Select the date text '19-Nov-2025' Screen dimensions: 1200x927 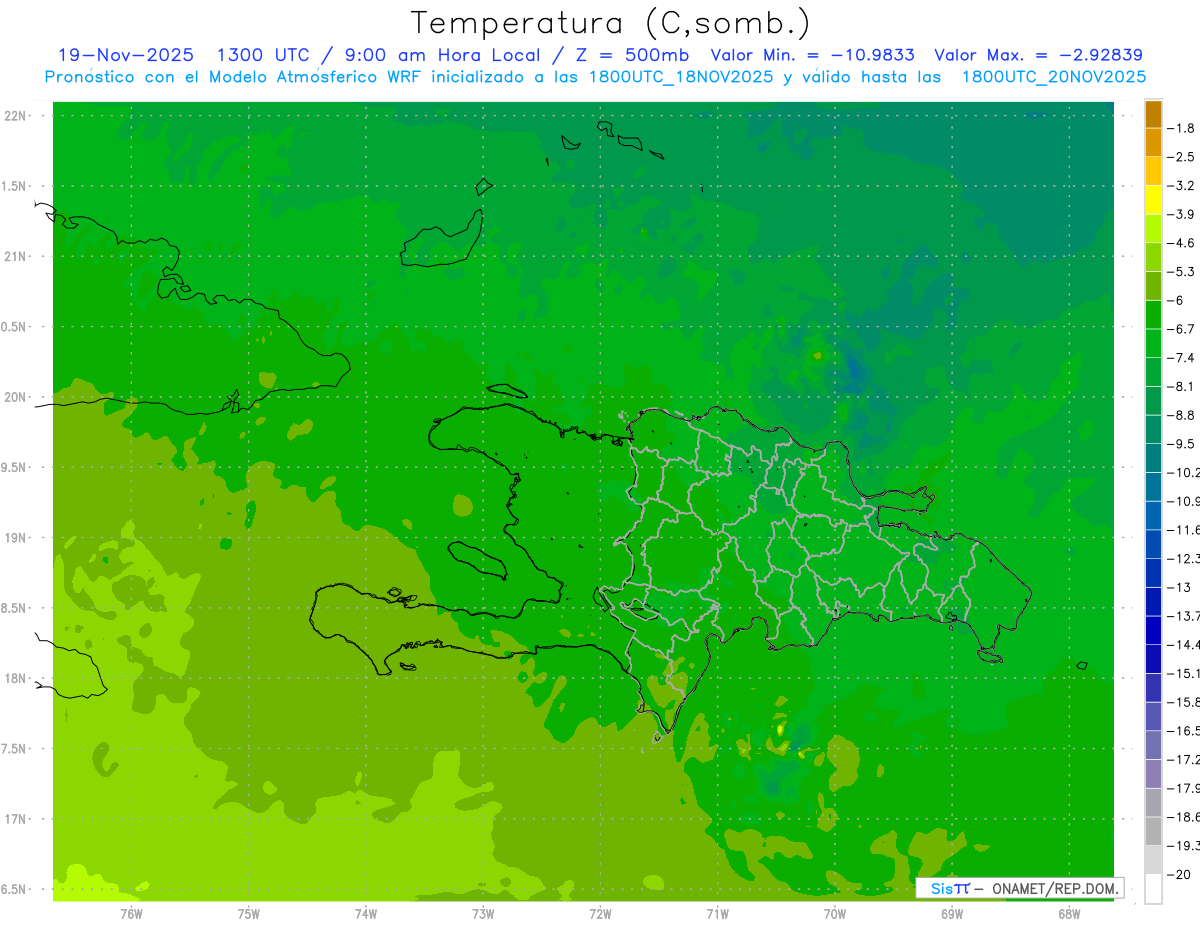[x=126, y=55]
